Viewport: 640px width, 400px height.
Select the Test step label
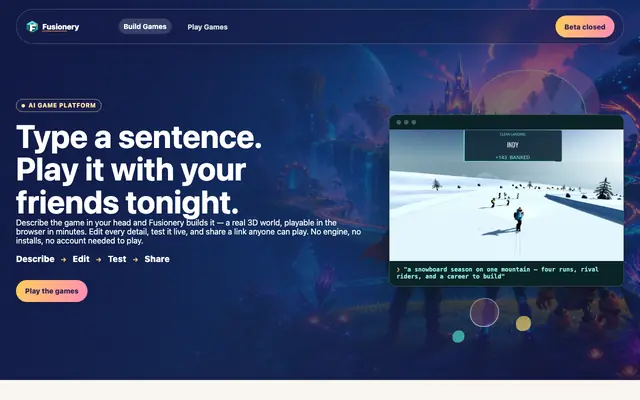tap(117, 259)
